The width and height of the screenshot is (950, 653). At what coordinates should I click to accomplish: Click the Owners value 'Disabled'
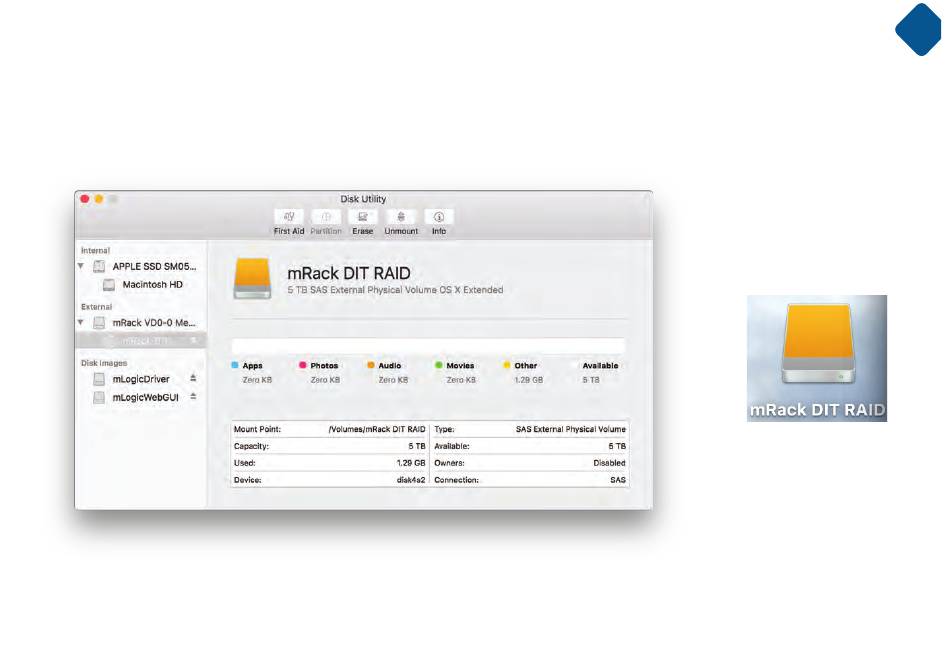tap(610, 463)
